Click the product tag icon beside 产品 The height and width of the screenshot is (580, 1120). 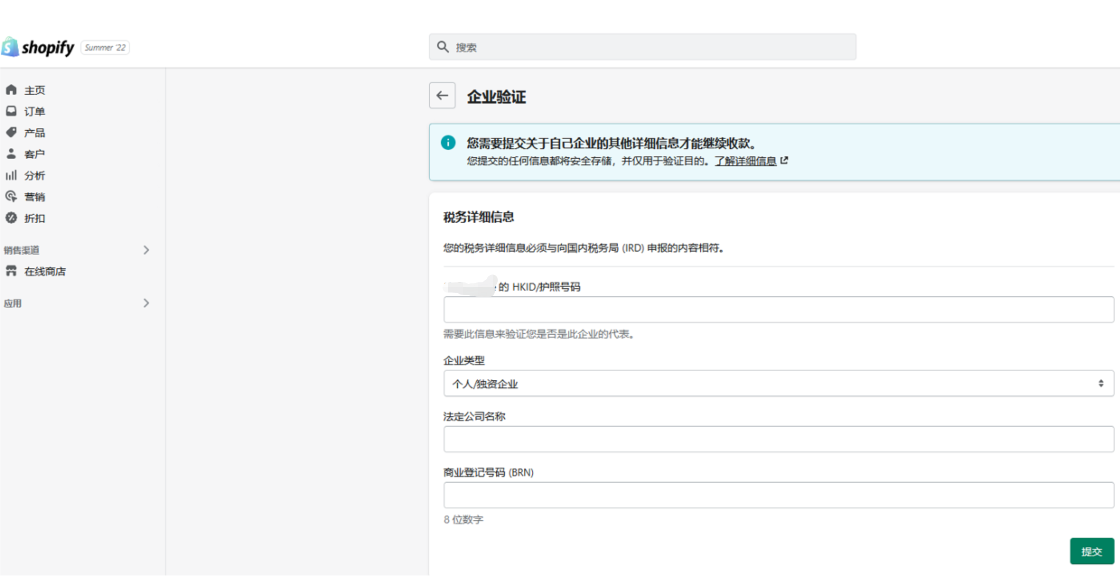tap(11, 132)
